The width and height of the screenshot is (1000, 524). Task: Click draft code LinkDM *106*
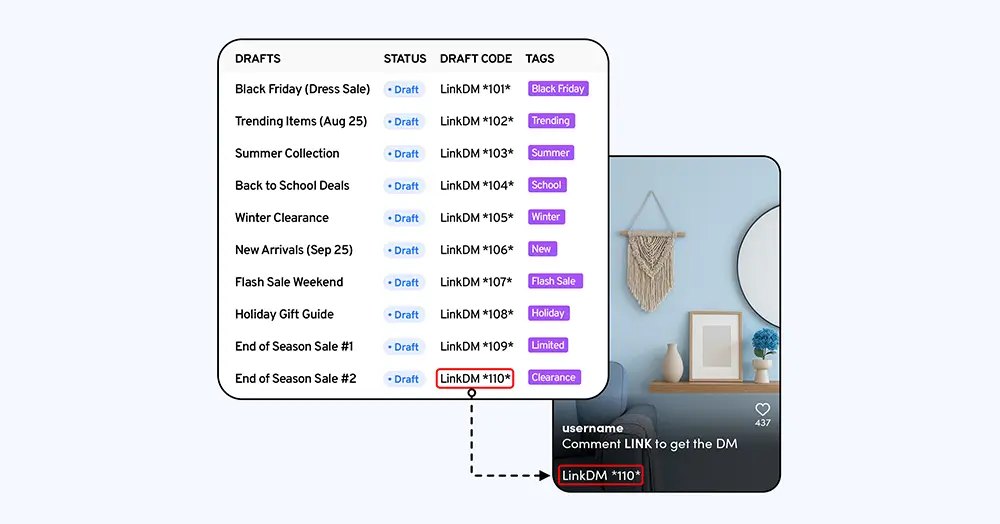click(476, 250)
